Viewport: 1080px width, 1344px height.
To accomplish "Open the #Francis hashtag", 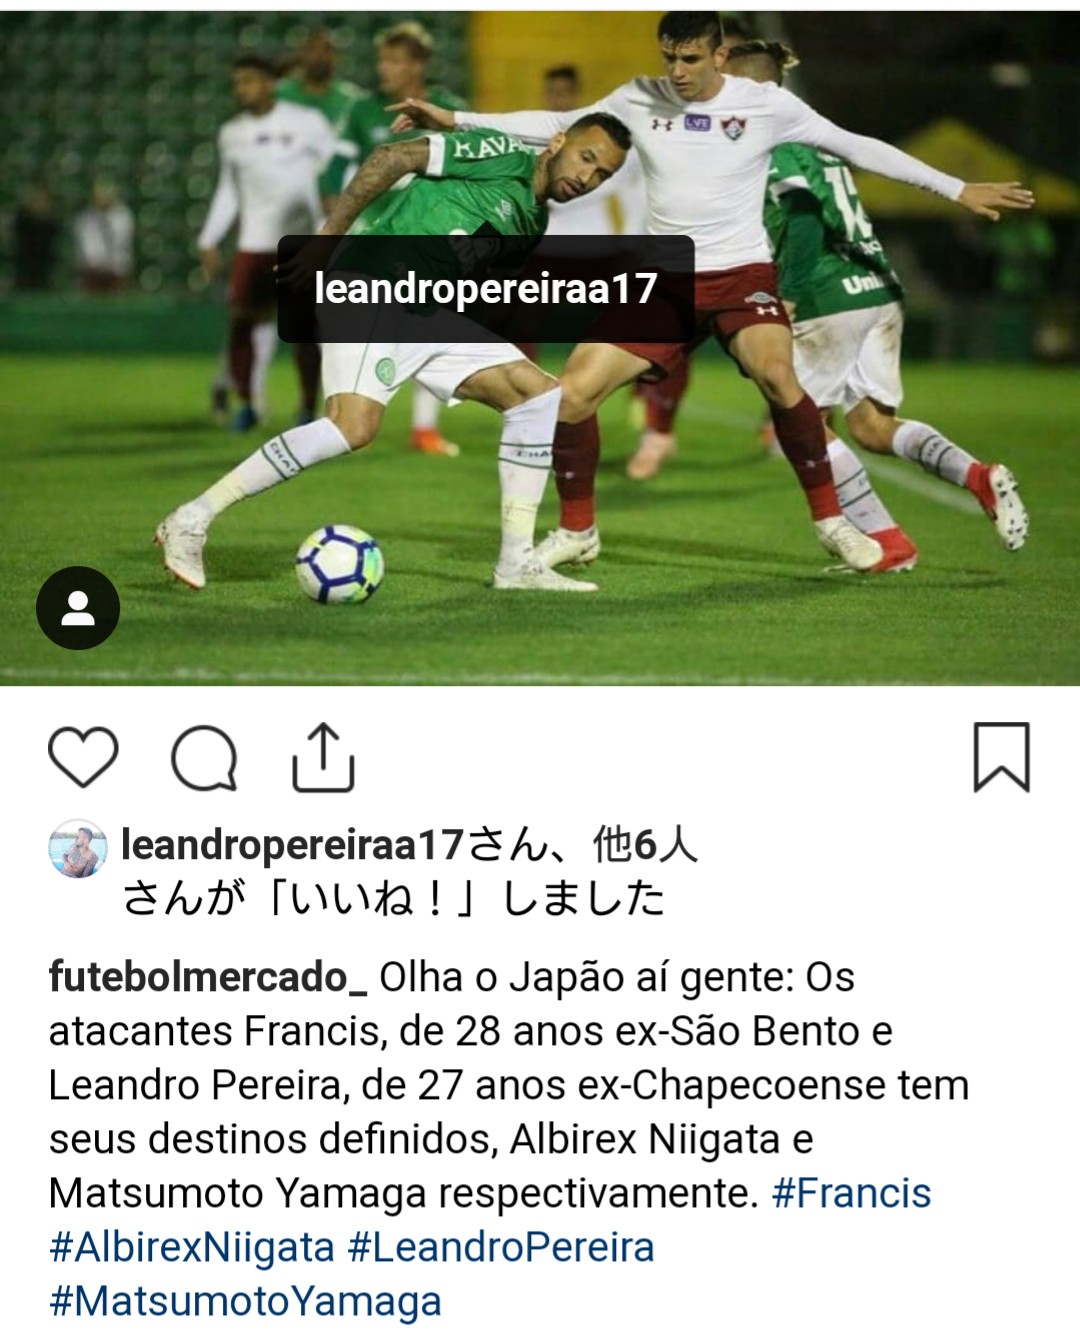I will tap(851, 1193).
